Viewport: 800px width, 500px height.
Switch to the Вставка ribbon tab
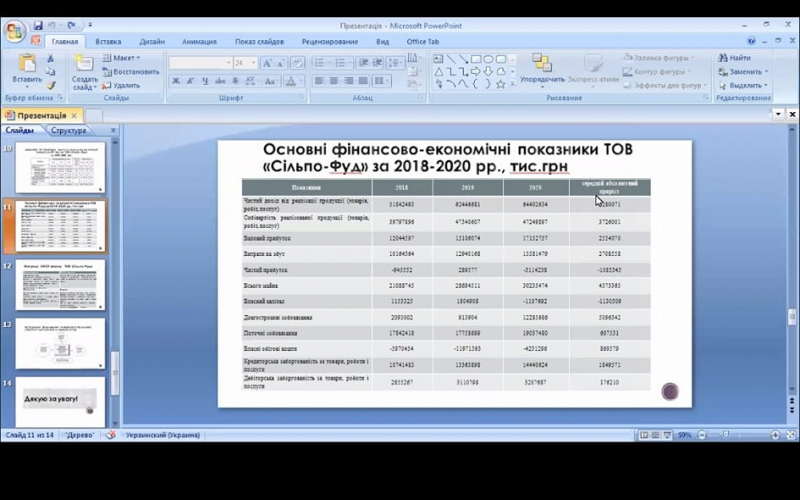(108, 42)
